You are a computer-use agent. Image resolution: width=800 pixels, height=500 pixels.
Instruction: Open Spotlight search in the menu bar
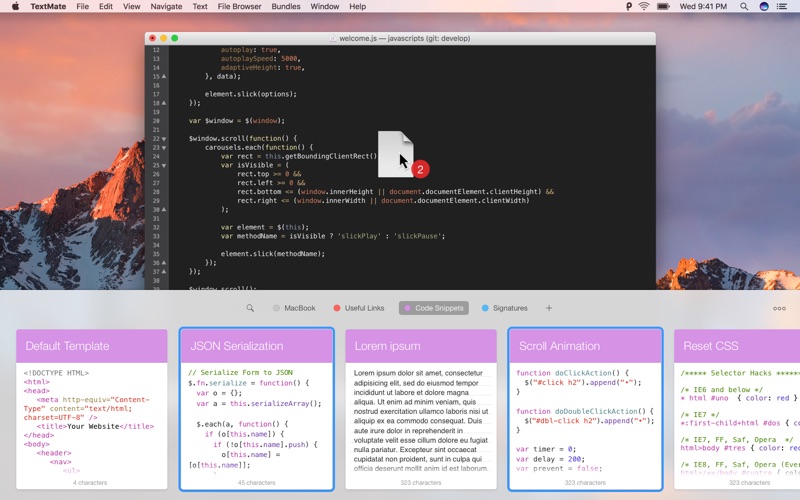pos(743,7)
